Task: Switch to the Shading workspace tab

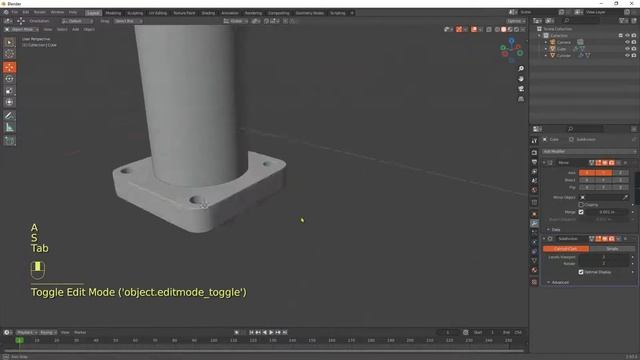Action: tap(208, 13)
